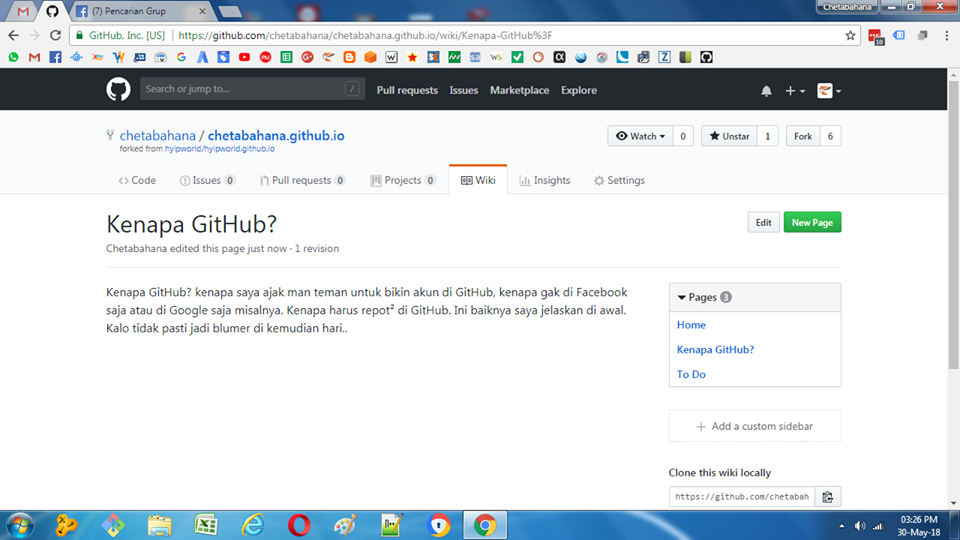Click the 1 revision history text
The width and height of the screenshot is (960, 540).
[x=317, y=249]
